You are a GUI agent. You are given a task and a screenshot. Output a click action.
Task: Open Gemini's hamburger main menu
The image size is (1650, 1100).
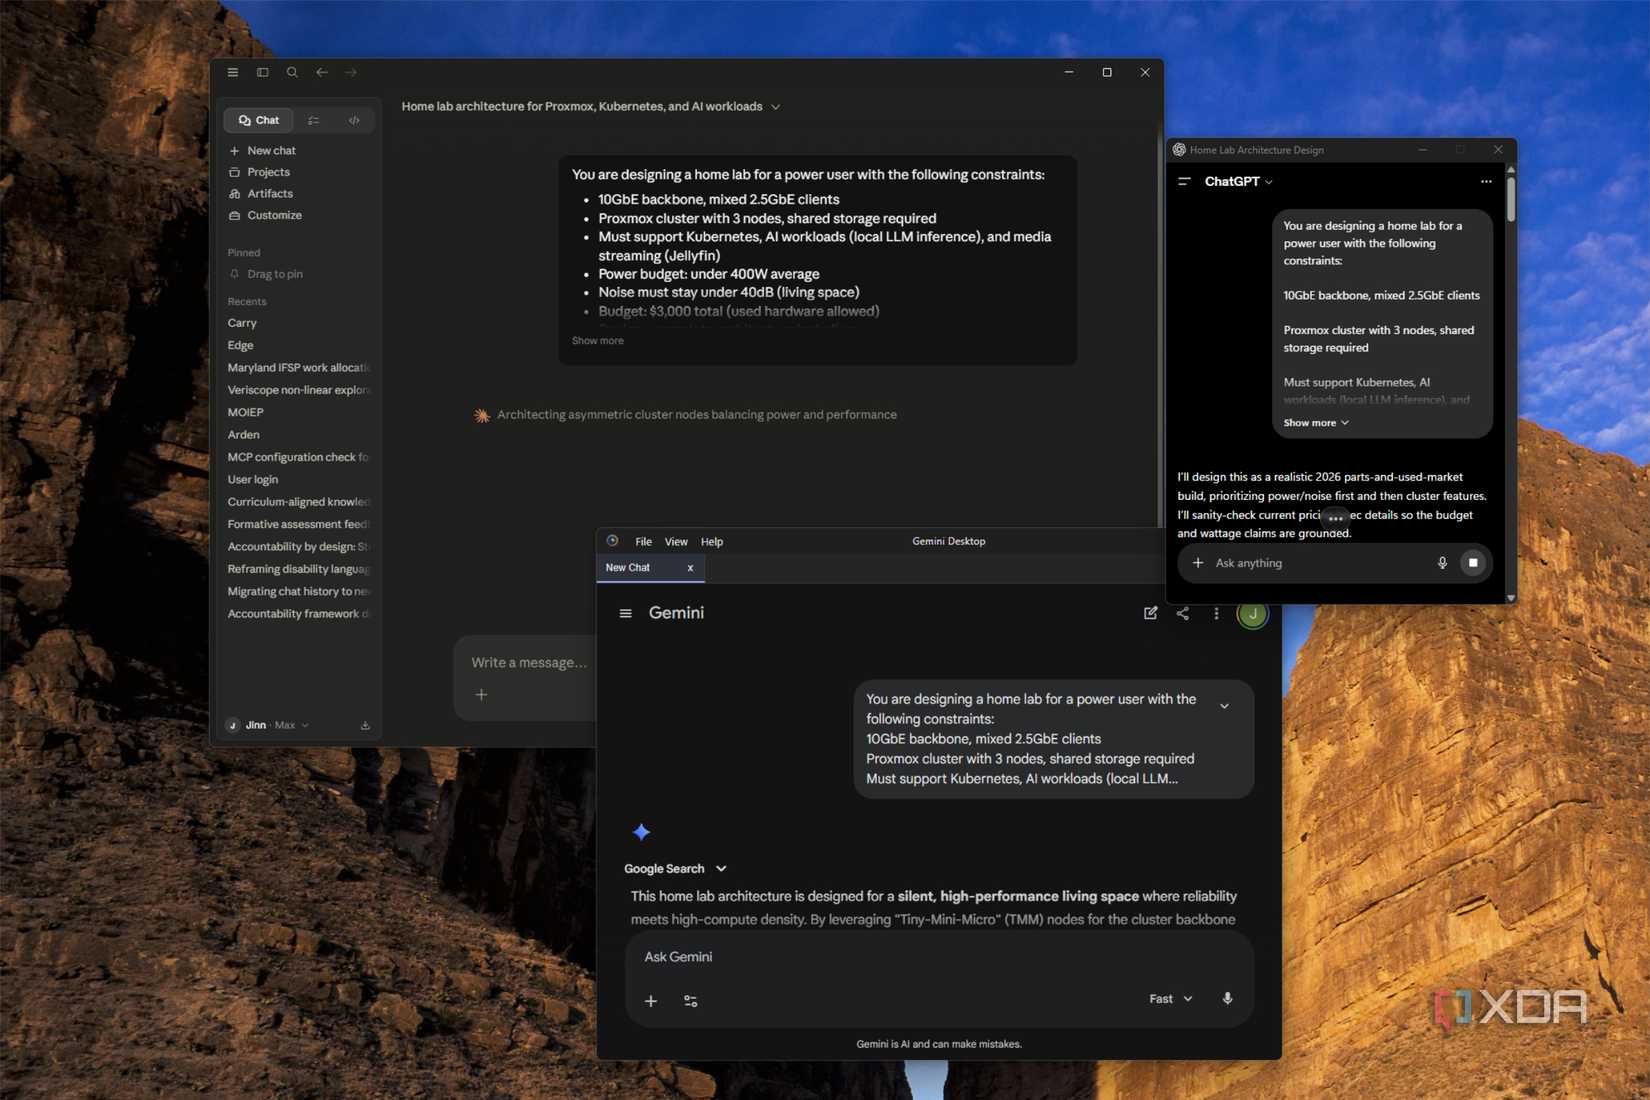coord(626,614)
